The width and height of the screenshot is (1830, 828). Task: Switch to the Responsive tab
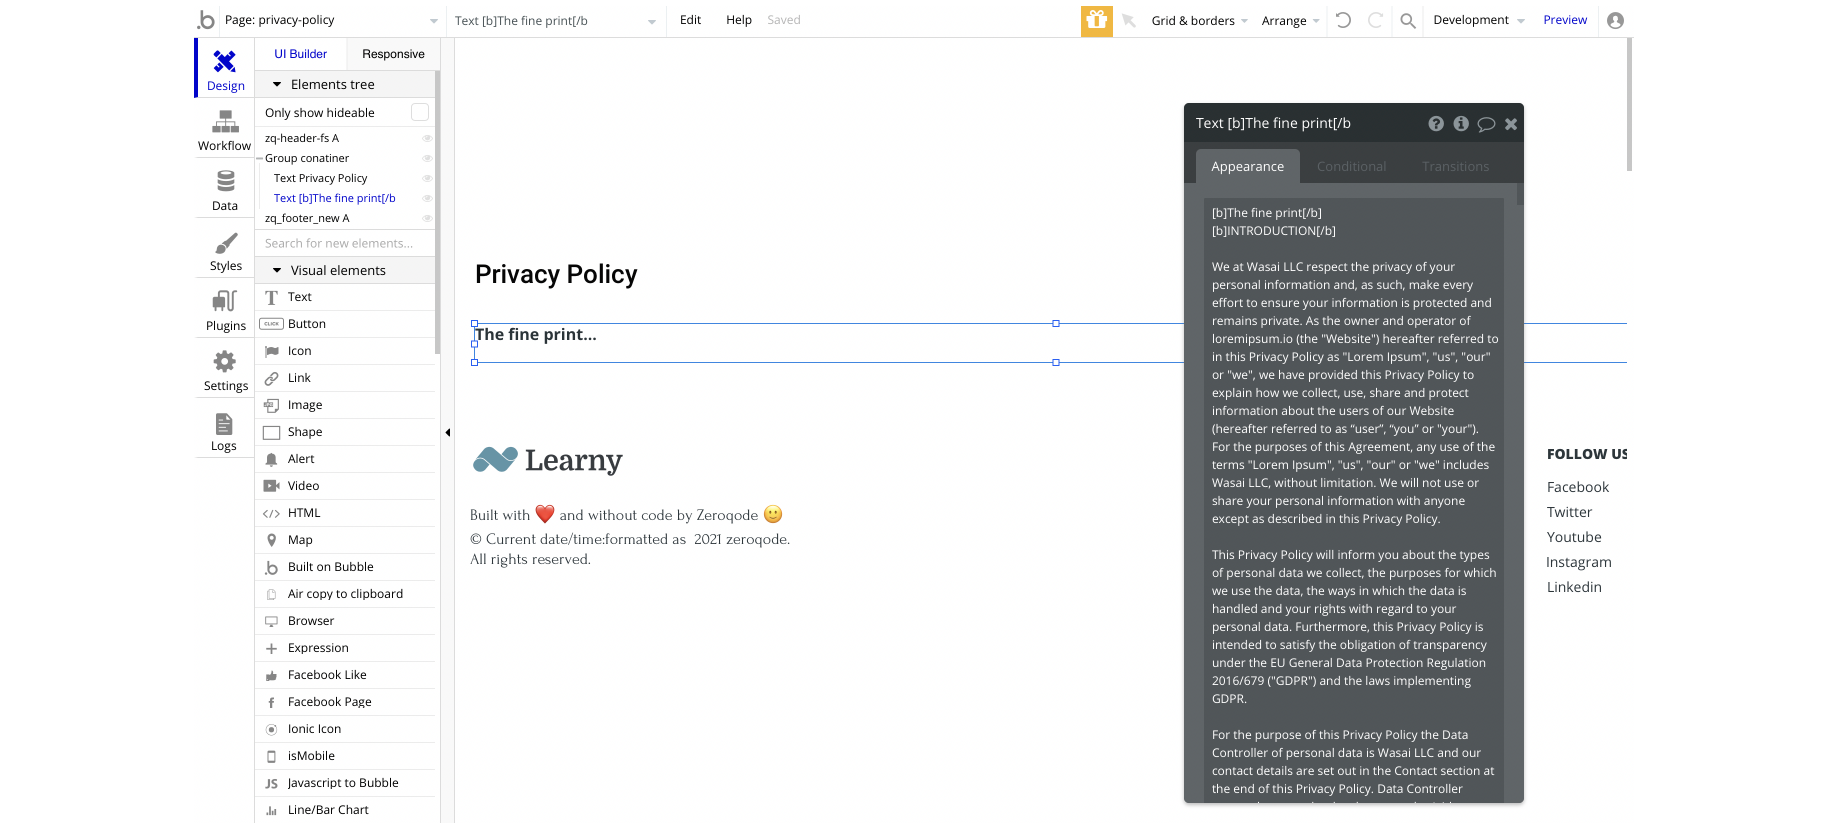(393, 54)
